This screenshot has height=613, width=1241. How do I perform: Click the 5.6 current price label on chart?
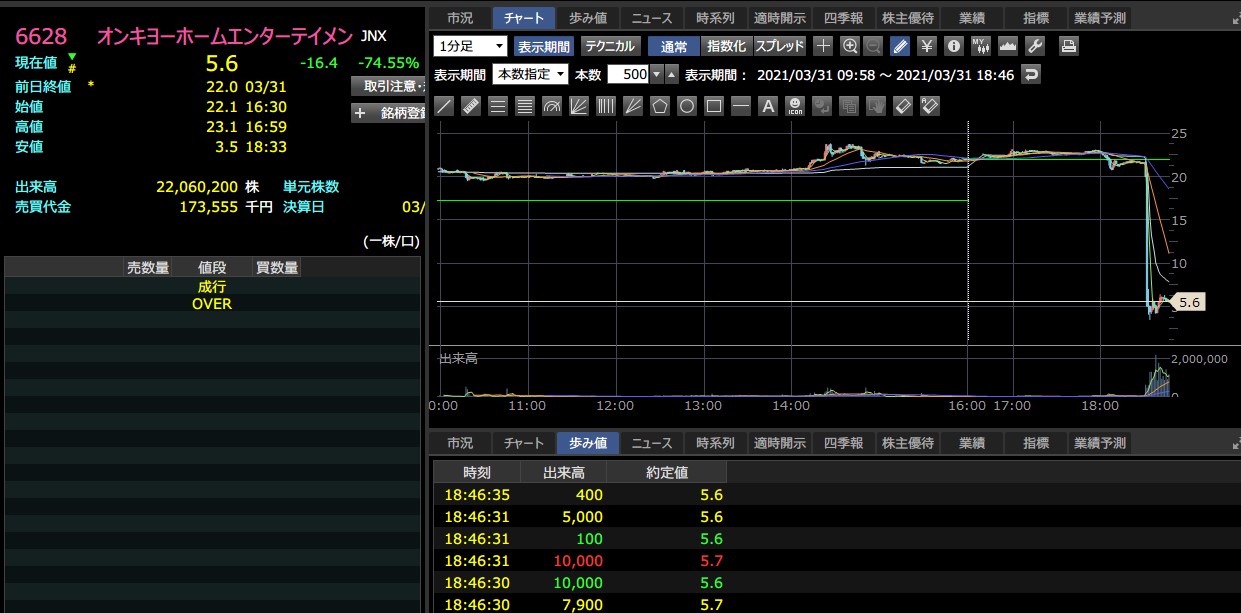coord(1189,301)
